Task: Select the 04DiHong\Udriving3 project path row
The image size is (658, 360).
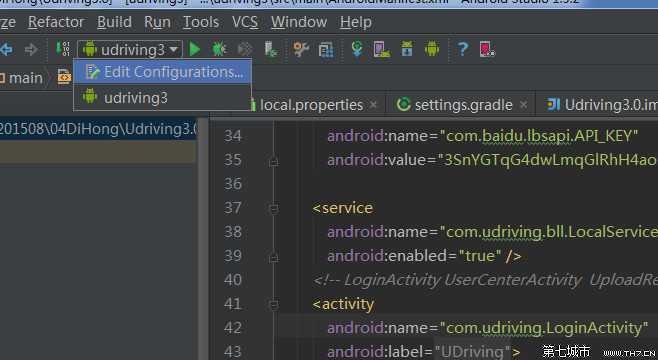Action: (98, 129)
